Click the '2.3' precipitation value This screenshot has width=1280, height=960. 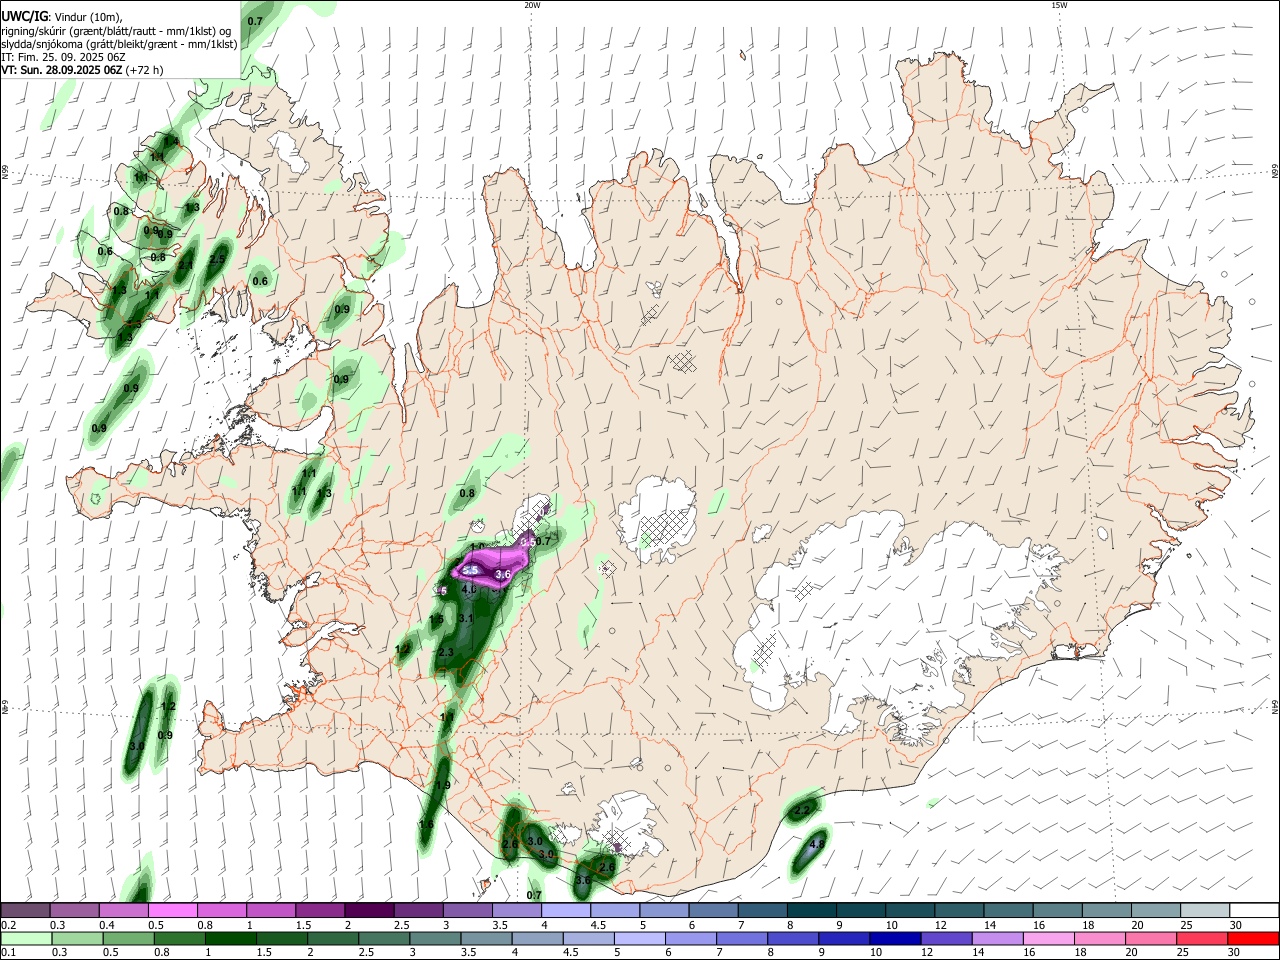tap(446, 652)
